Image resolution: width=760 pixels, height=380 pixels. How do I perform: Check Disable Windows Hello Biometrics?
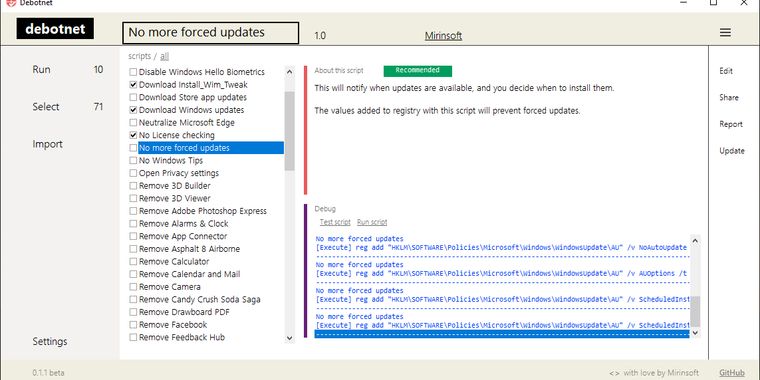click(133, 72)
